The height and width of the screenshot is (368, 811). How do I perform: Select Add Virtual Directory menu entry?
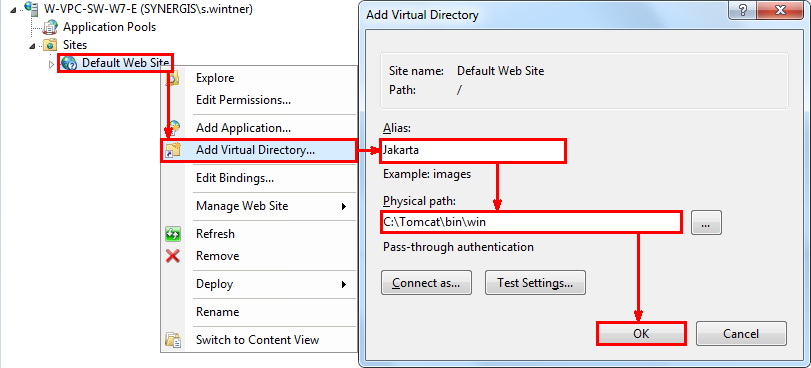click(260, 151)
